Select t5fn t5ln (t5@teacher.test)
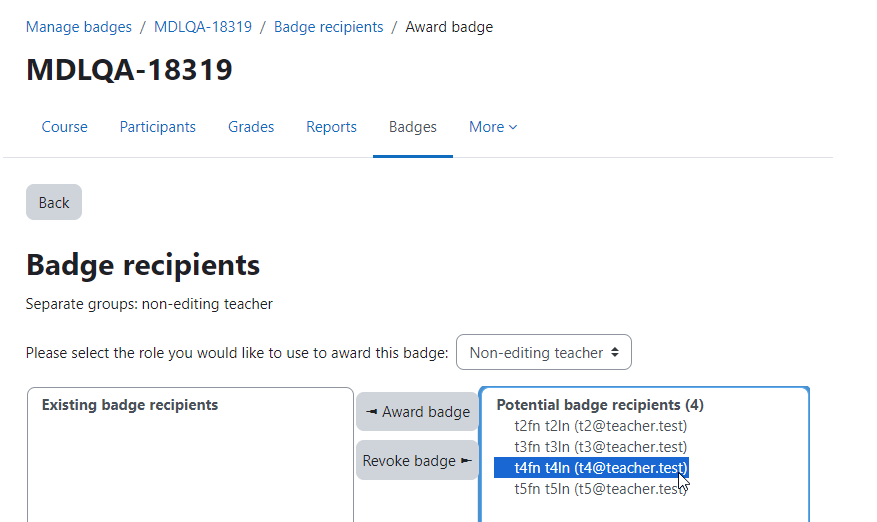The height and width of the screenshot is (522, 877). click(601, 488)
